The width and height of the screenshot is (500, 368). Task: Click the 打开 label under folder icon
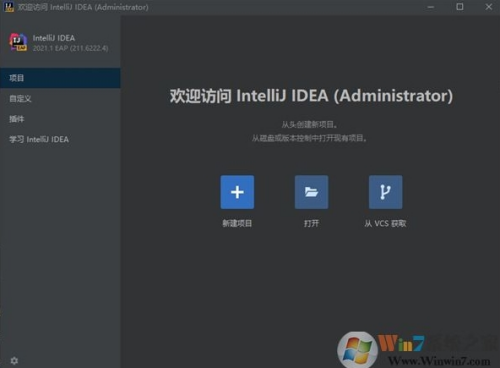311,223
